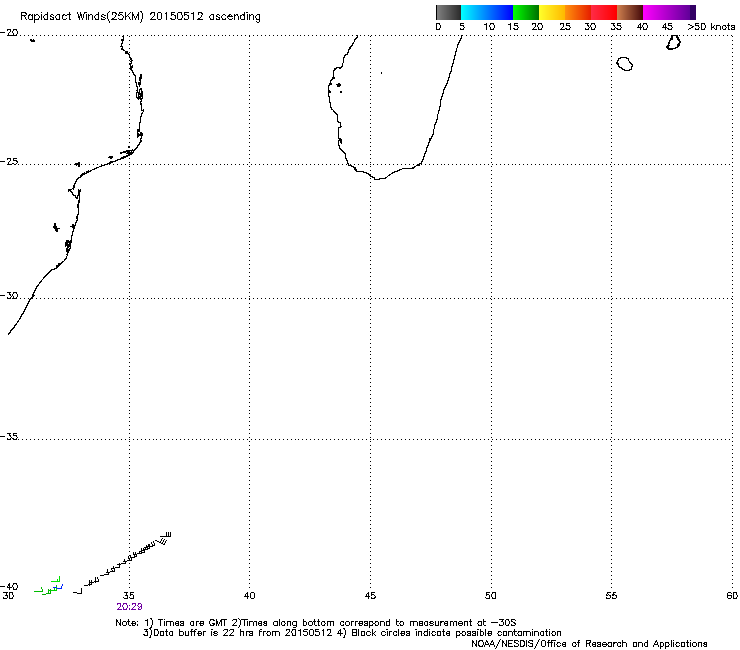Click legend scale value '0'

click(438, 27)
